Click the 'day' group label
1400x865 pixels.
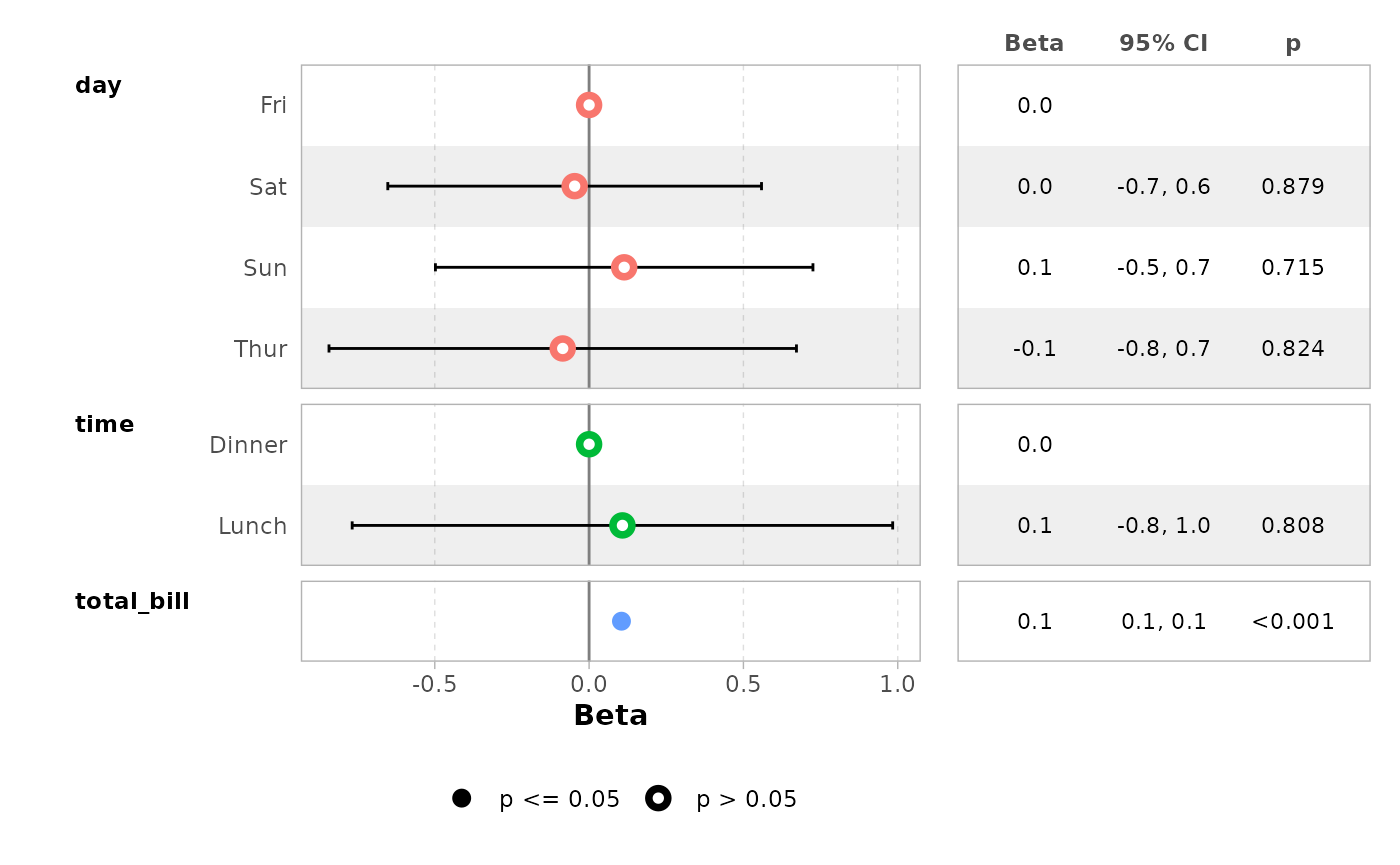click(98, 86)
